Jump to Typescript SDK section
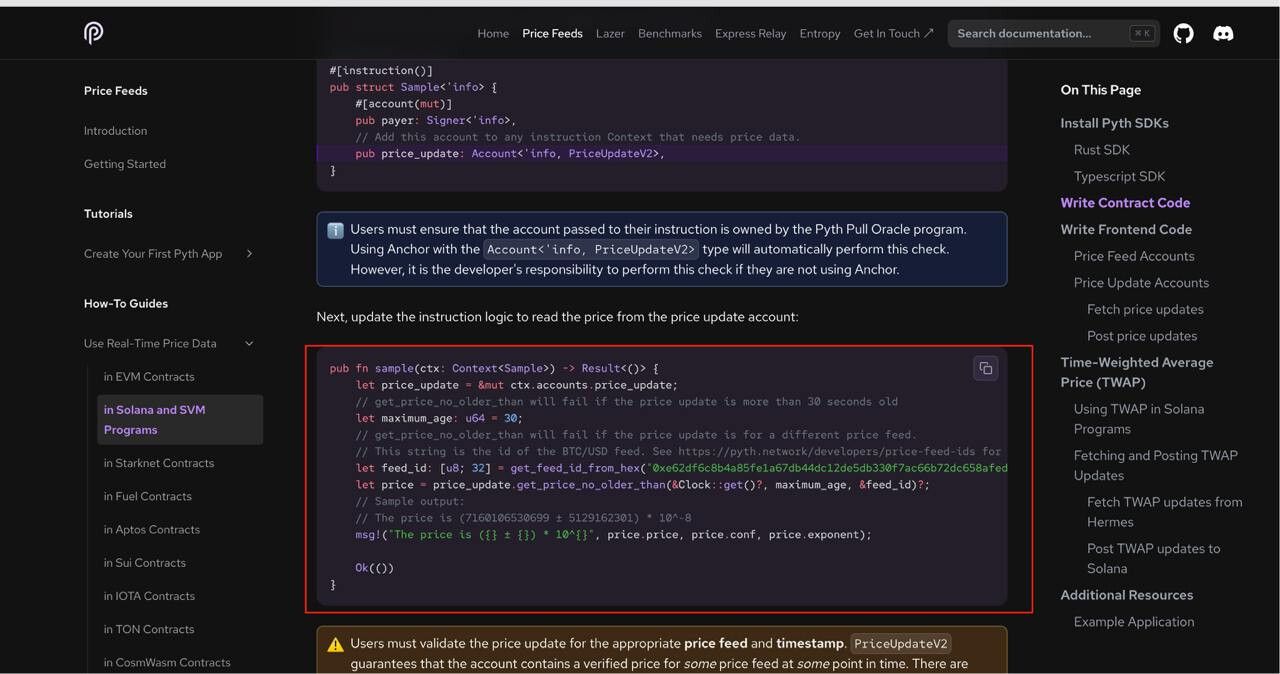The height and width of the screenshot is (674, 1280). (1120, 176)
